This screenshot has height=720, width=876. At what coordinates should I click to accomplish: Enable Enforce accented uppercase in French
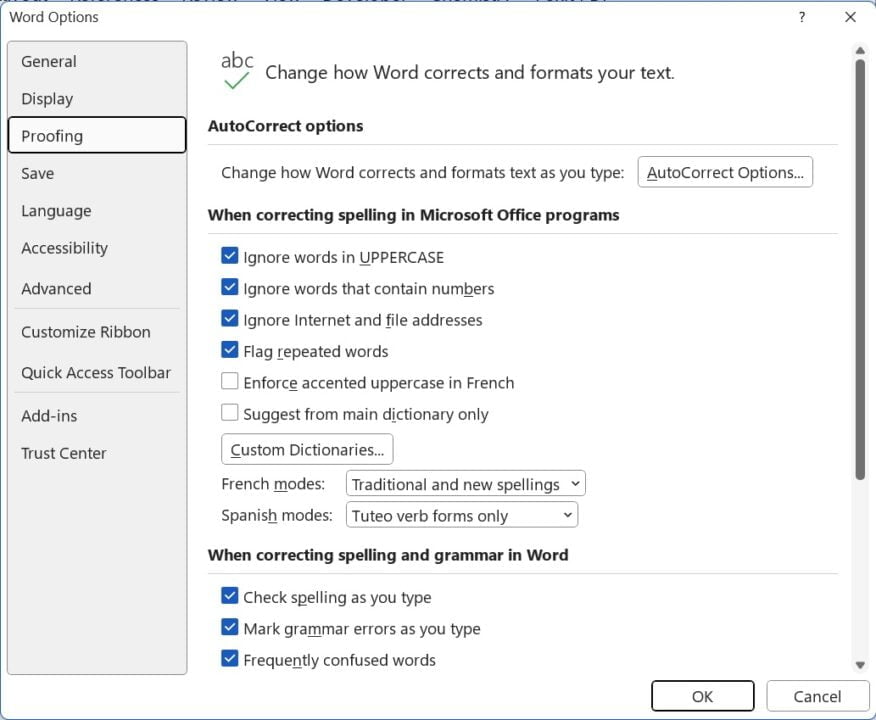click(x=230, y=382)
